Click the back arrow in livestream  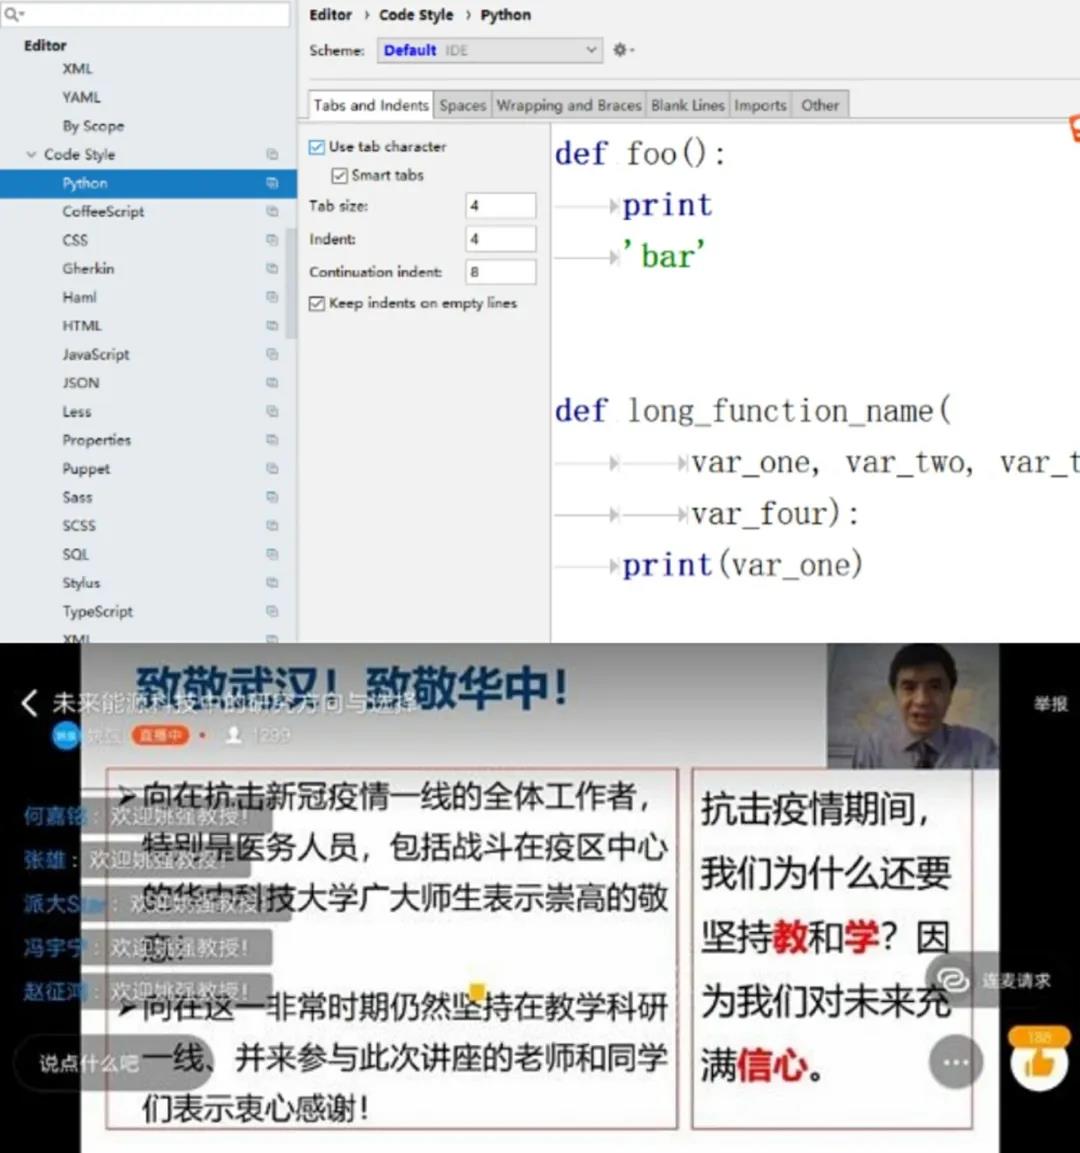(30, 703)
